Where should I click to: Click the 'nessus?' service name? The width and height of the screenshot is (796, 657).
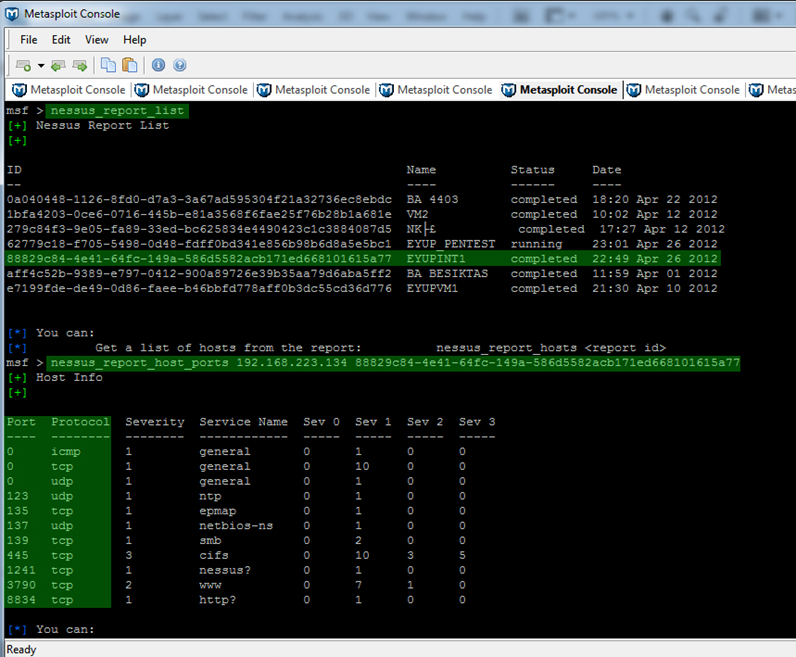[x=225, y=570]
